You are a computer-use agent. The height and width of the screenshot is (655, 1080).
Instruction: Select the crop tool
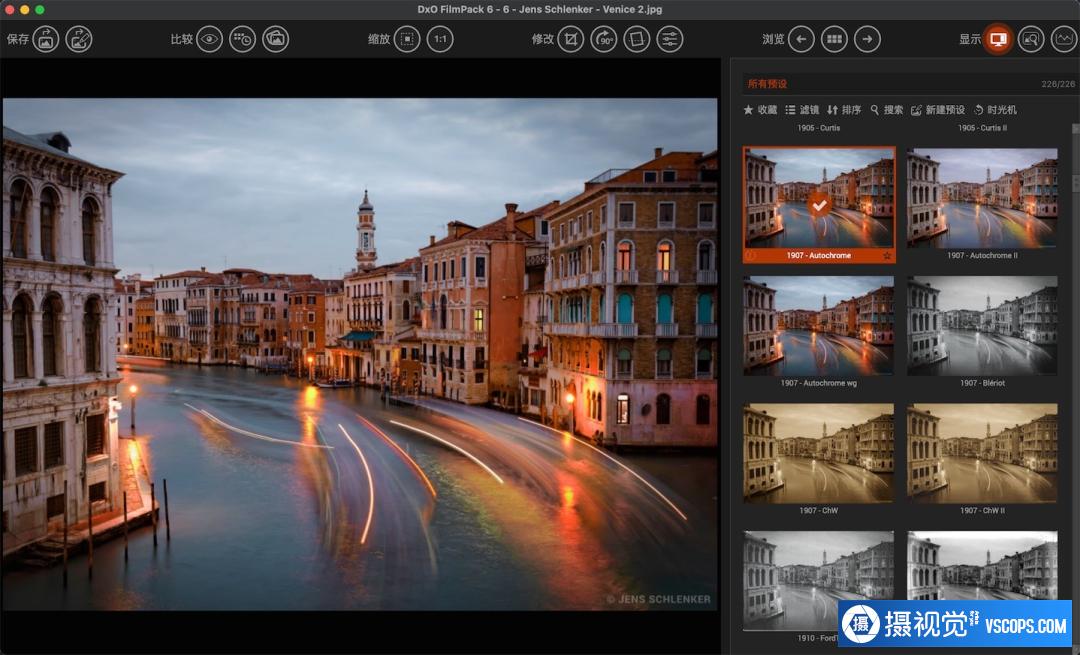coord(571,39)
